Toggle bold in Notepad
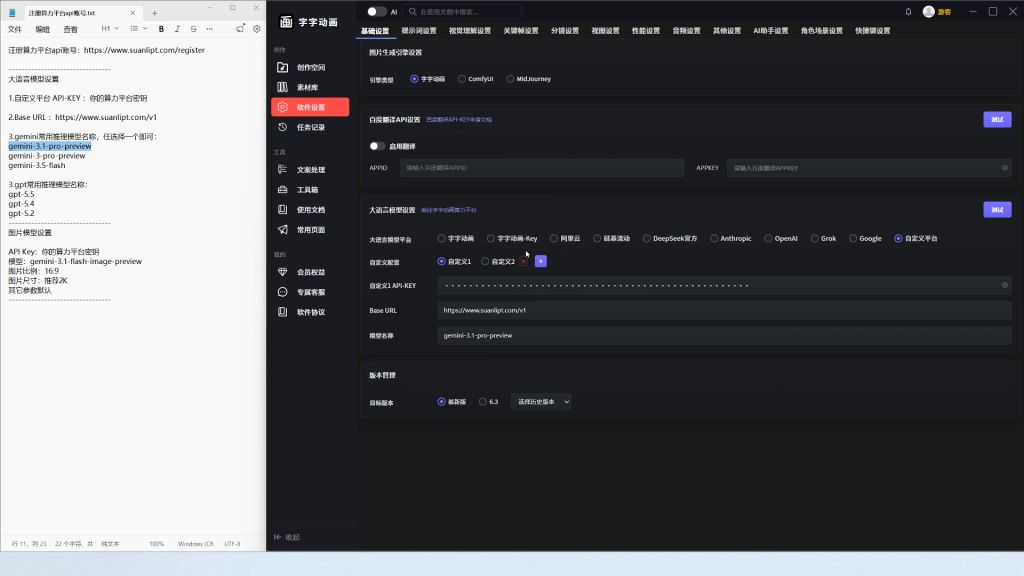Image resolution: width=1024 pixels, height=576 pixels. click(161, 29)
